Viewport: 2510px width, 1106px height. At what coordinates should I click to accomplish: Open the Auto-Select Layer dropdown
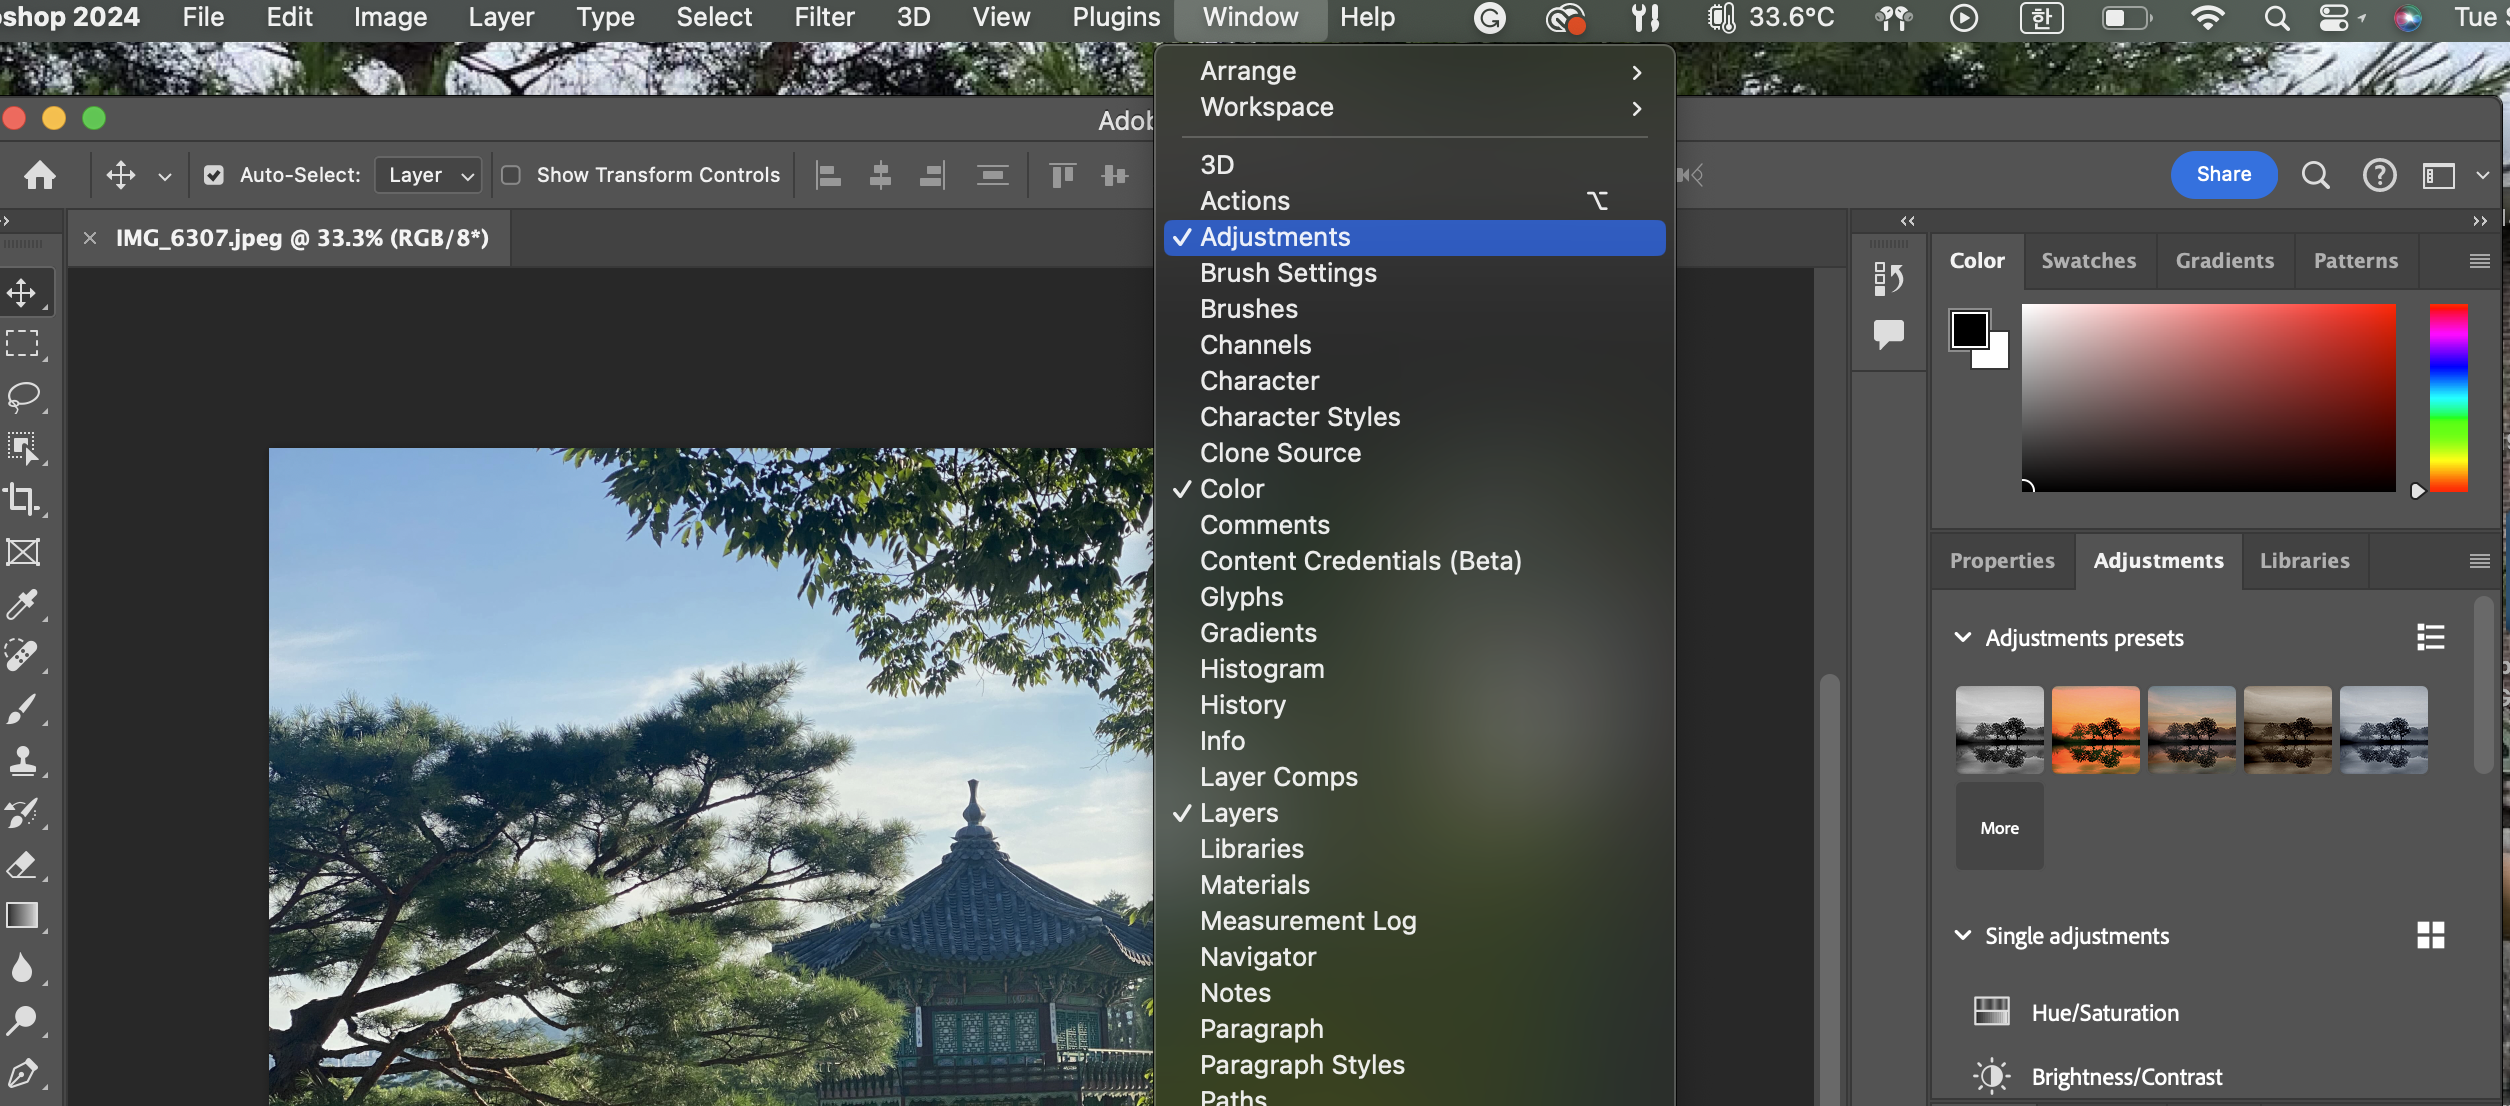pos(430,175)
